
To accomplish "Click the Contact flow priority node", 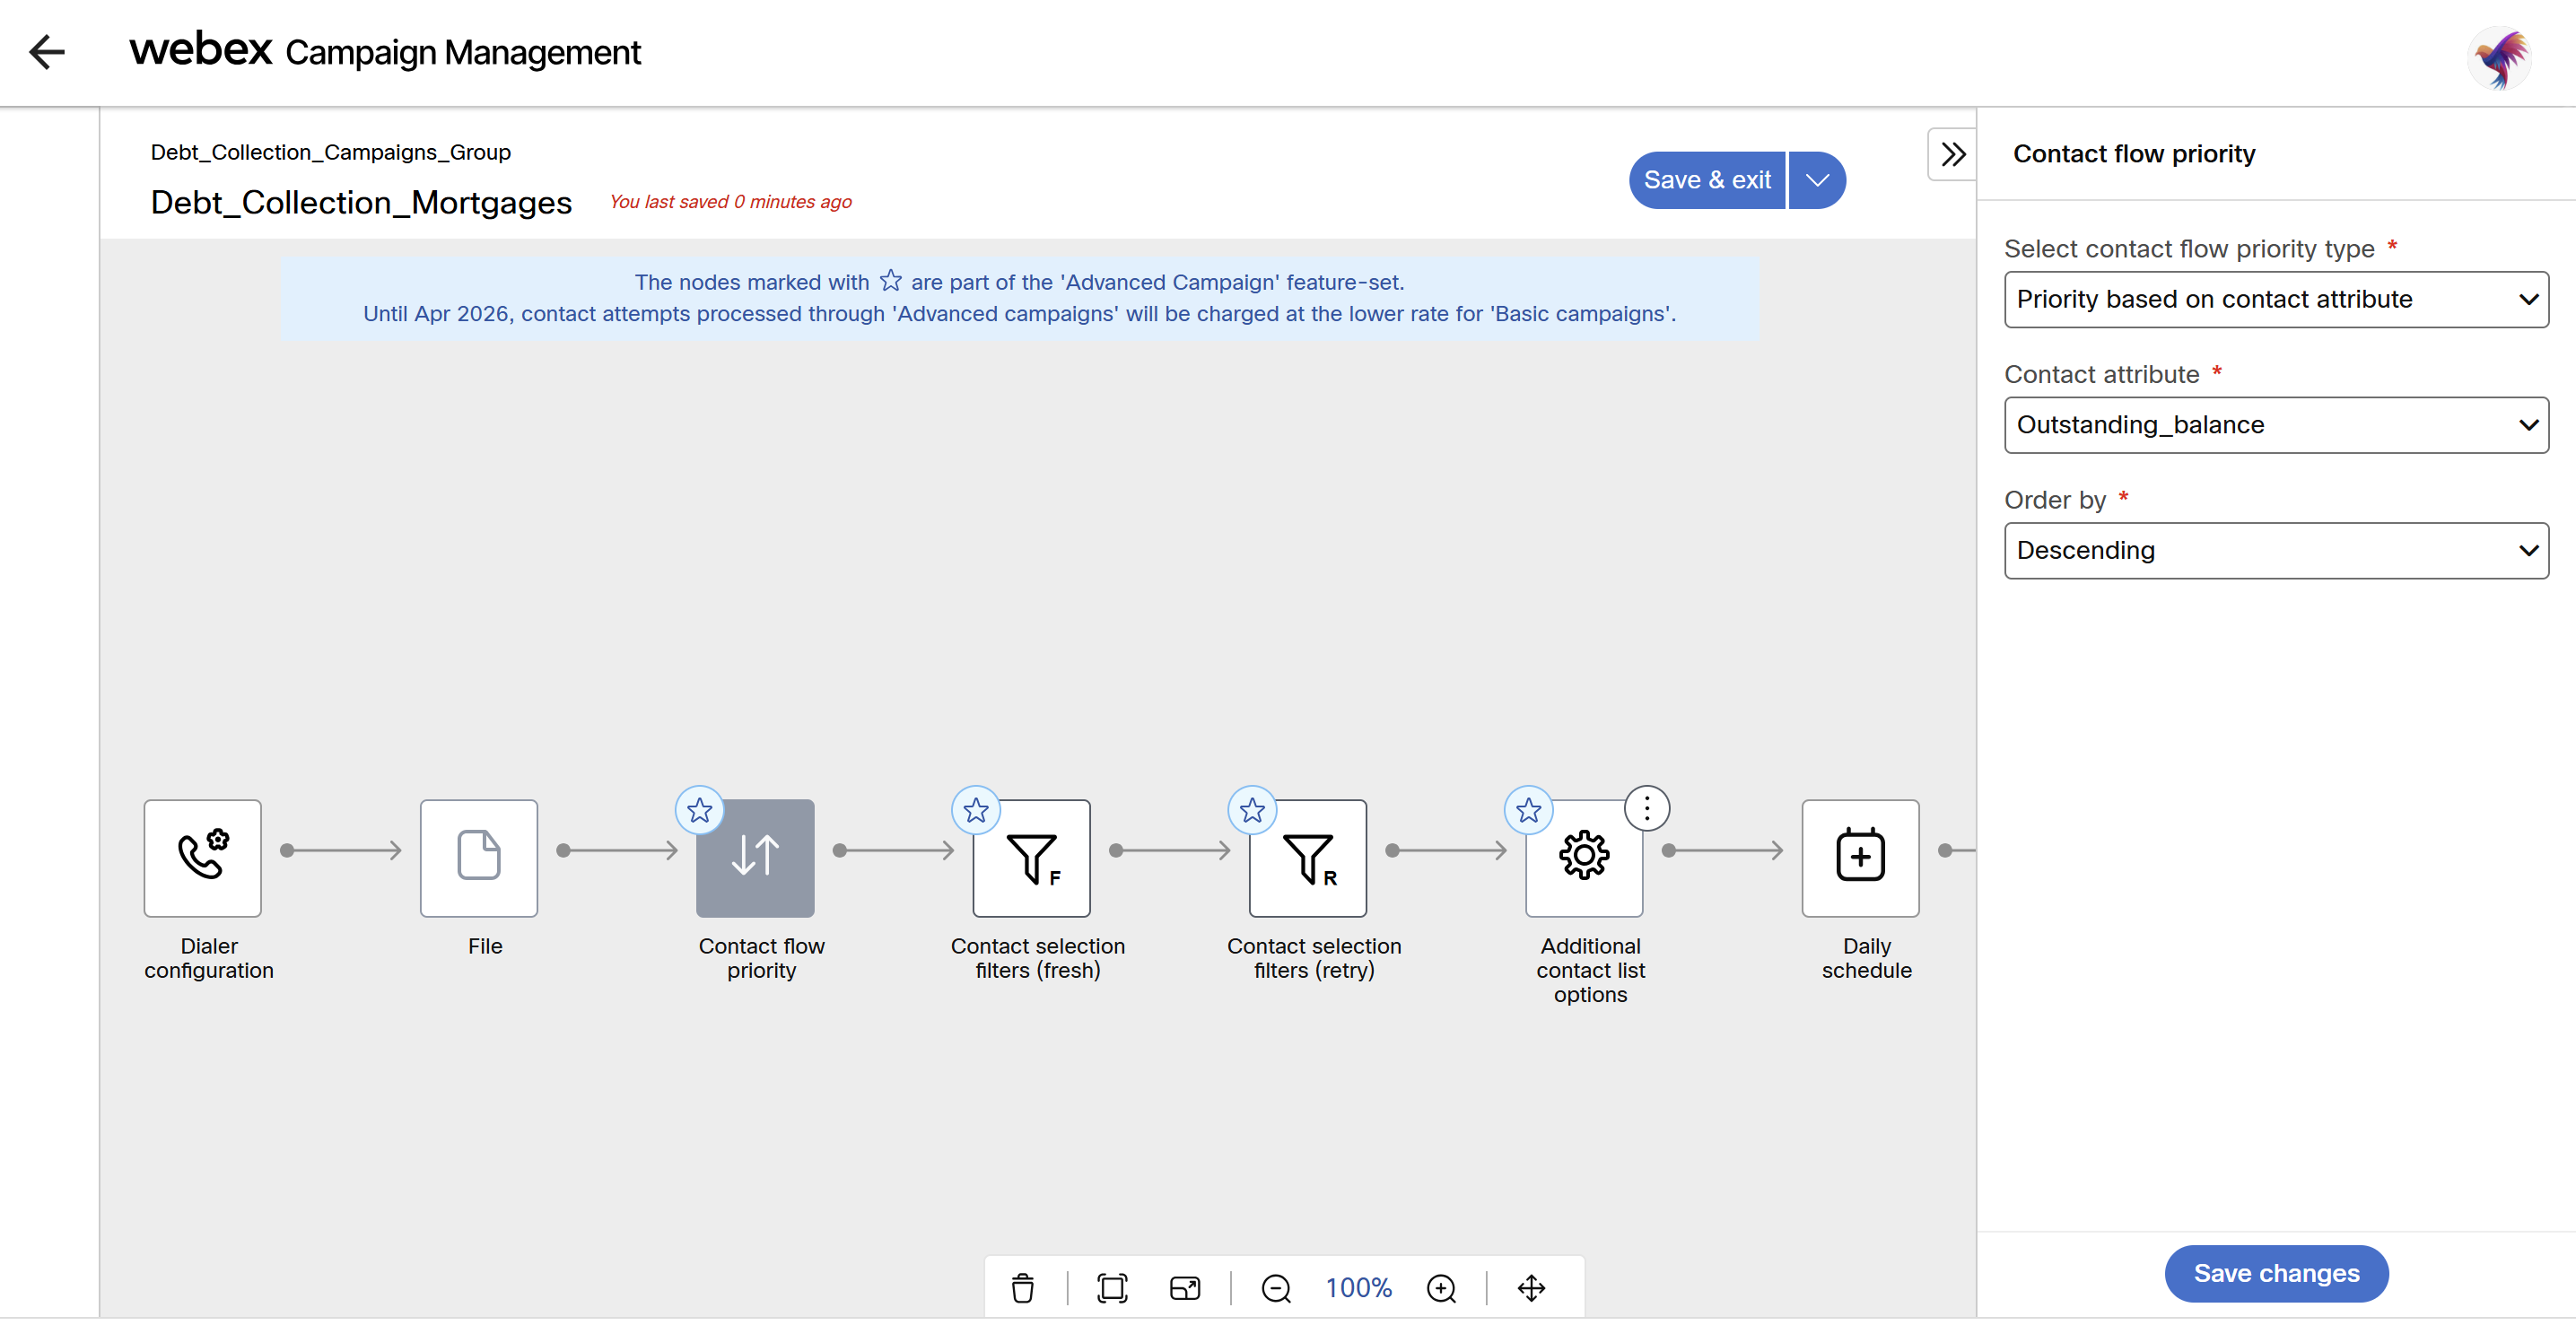I will (755, 857).
